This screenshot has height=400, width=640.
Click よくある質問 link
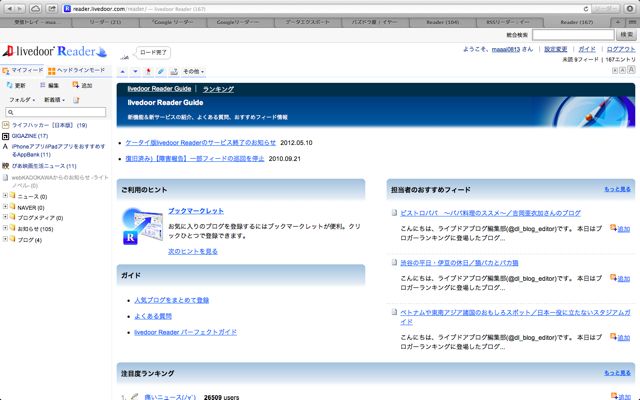pyautogui.click(x=153, y=316)
